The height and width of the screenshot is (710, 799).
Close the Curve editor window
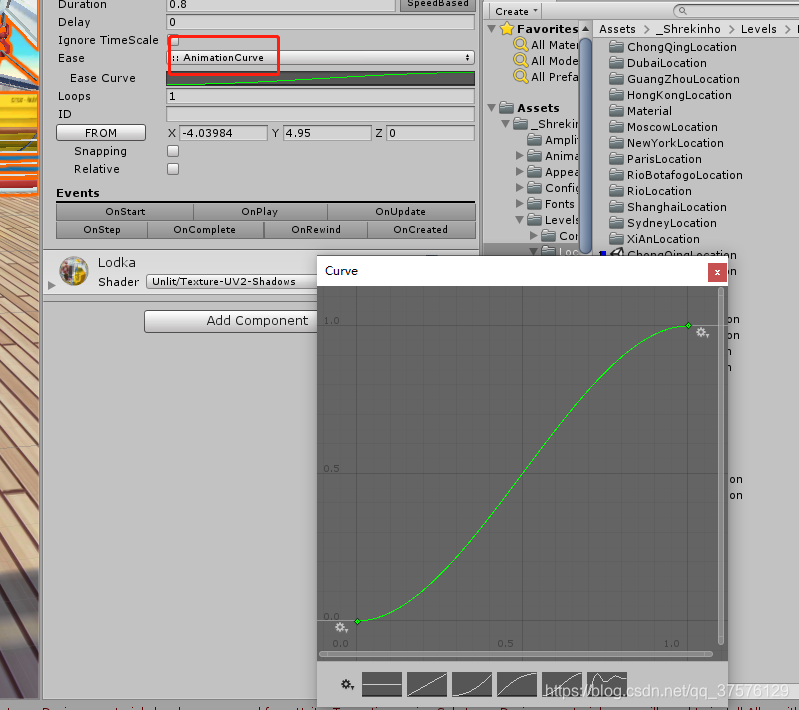(717, 272)
